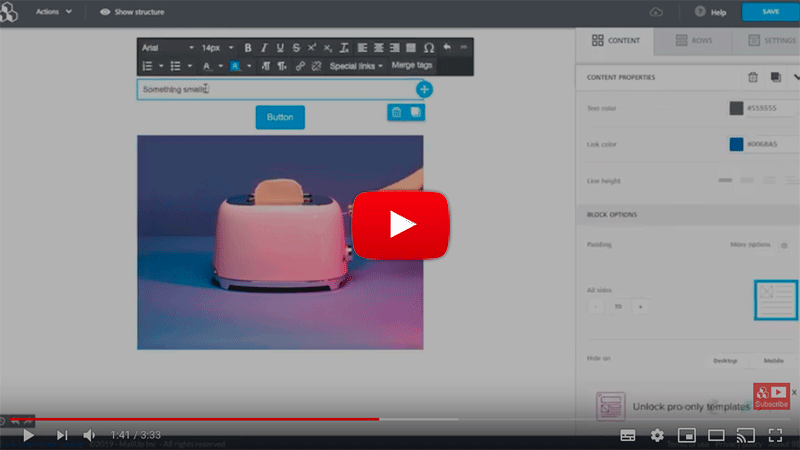This screenshot has width=800, height=450.
Task: Open text color dropdown arrow
Action: pos(220,66)
